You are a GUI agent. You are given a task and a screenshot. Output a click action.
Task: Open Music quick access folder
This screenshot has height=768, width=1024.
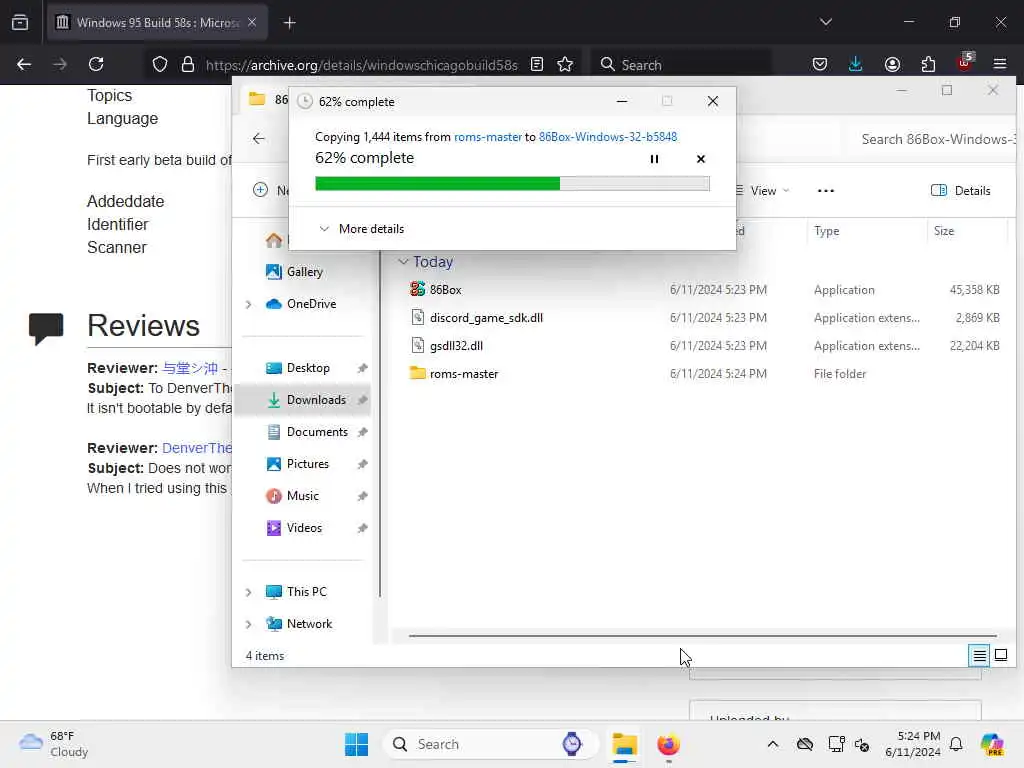(302, 496)
